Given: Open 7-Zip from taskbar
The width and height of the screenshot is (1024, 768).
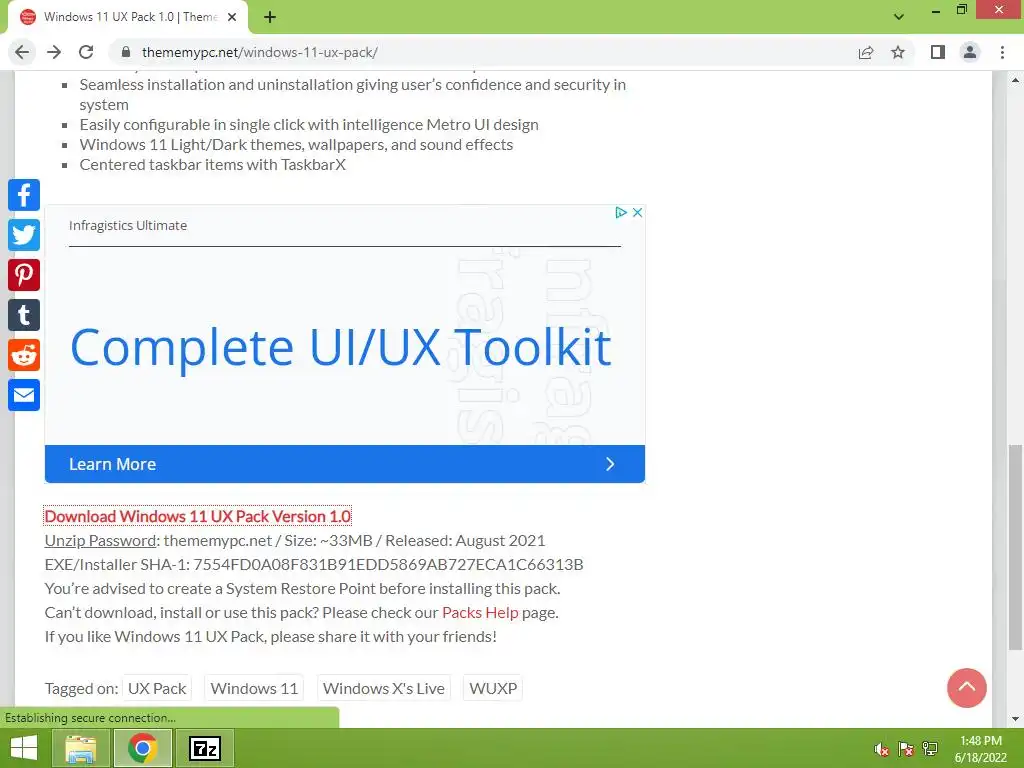Looking at the screenshot, I should tap(205, 748).
